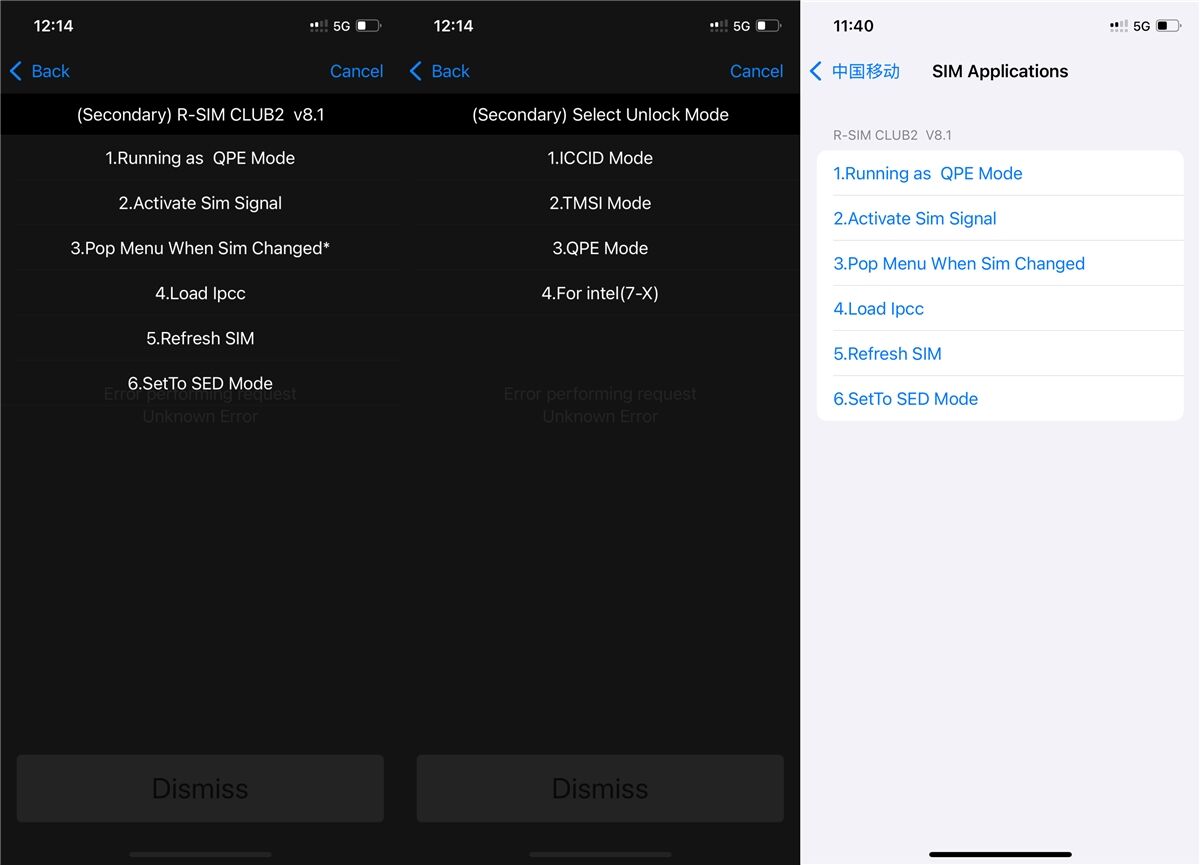
Task: Select 4.Load Ipcc in the dark menu
Action: pos(200,293)
